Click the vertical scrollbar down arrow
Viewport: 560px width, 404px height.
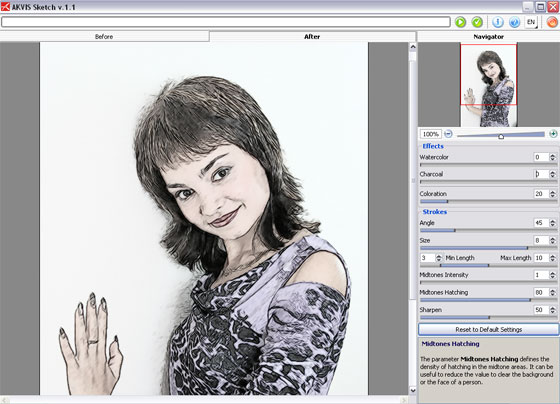click(413, 390)
